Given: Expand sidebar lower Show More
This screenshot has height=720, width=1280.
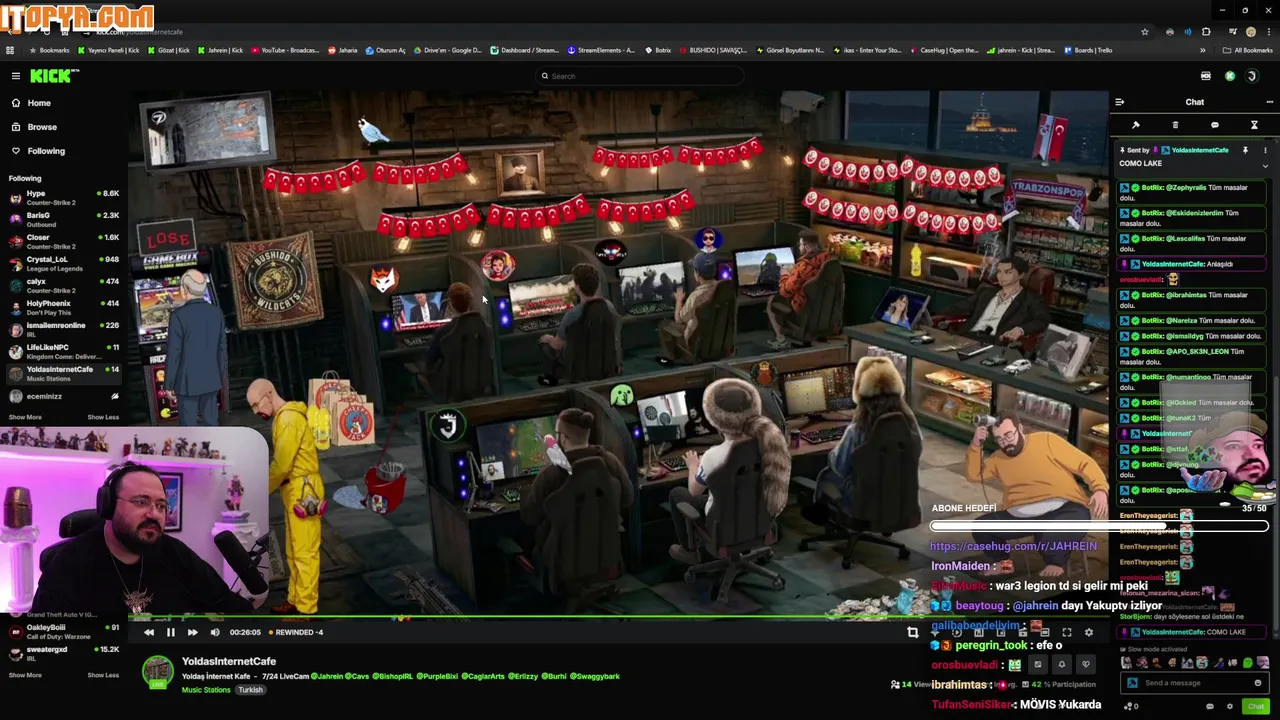Looking at the screenshot, I should coord(25,675).
